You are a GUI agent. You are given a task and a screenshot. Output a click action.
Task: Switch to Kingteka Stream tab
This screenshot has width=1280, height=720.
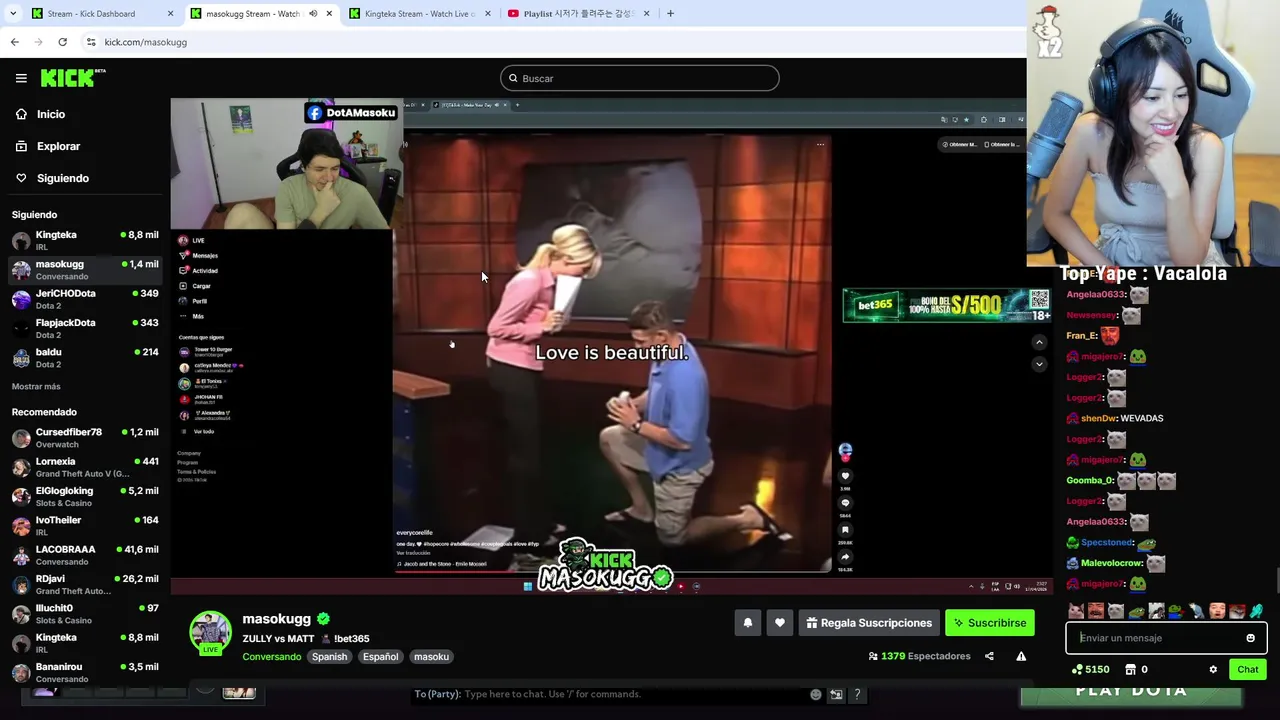click(x=420, y=14)
